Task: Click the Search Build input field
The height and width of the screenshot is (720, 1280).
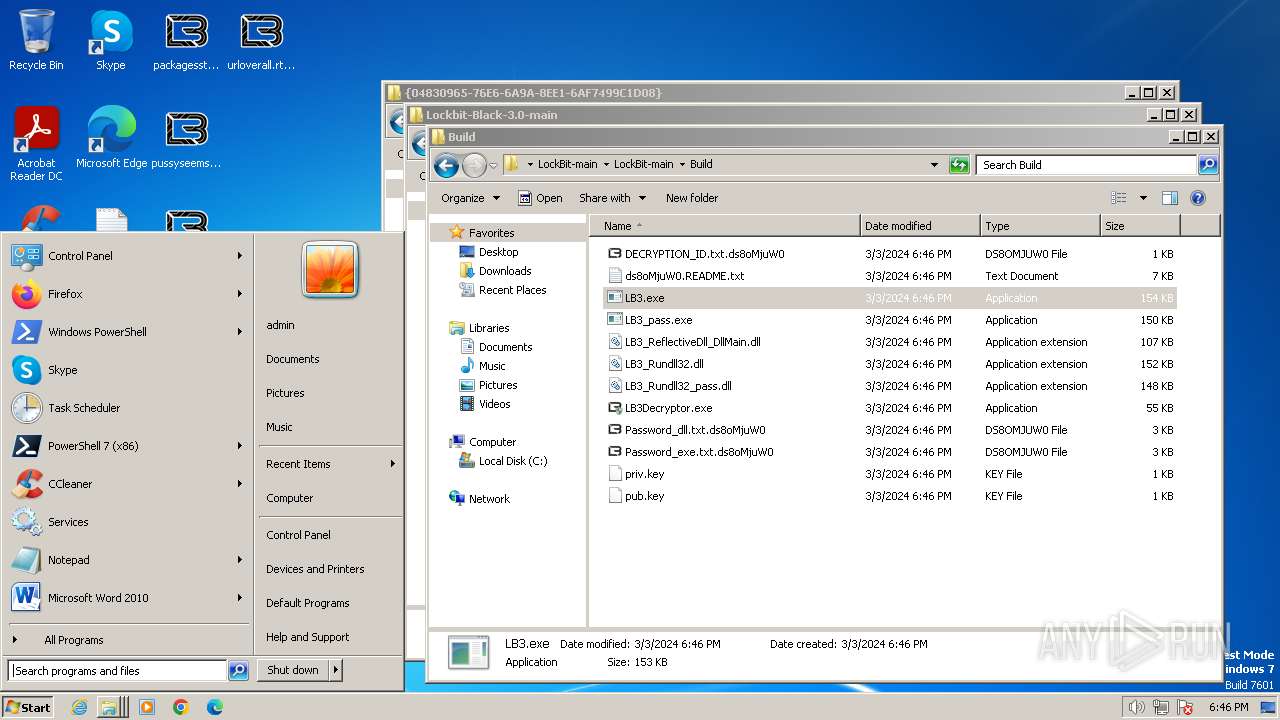Action: pyautogui.click(x=1087, y=165)
